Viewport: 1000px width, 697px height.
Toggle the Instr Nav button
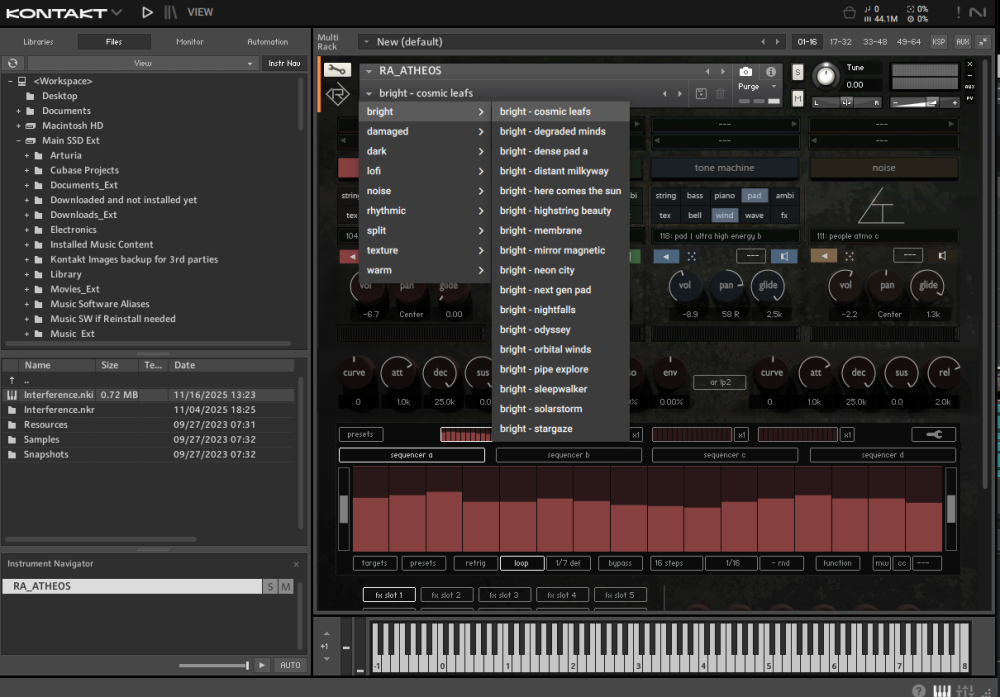pos(284,63)
